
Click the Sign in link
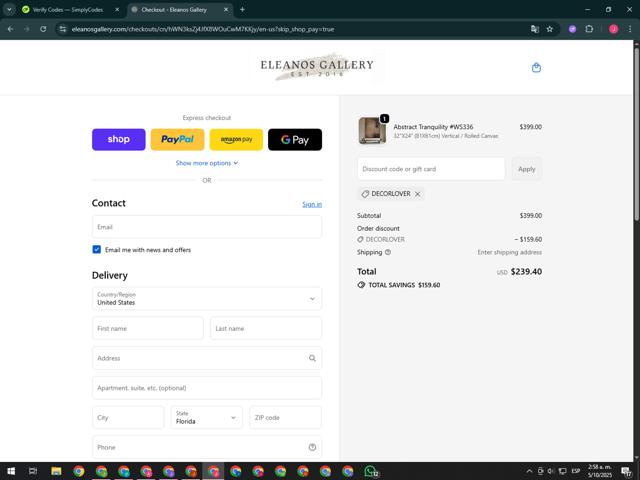312,204
